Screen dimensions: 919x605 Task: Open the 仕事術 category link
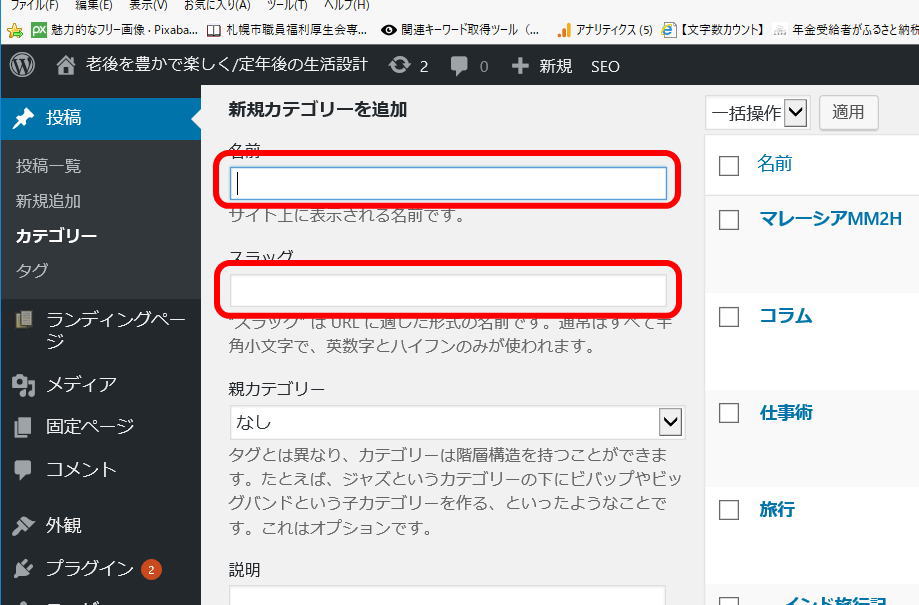785,413
